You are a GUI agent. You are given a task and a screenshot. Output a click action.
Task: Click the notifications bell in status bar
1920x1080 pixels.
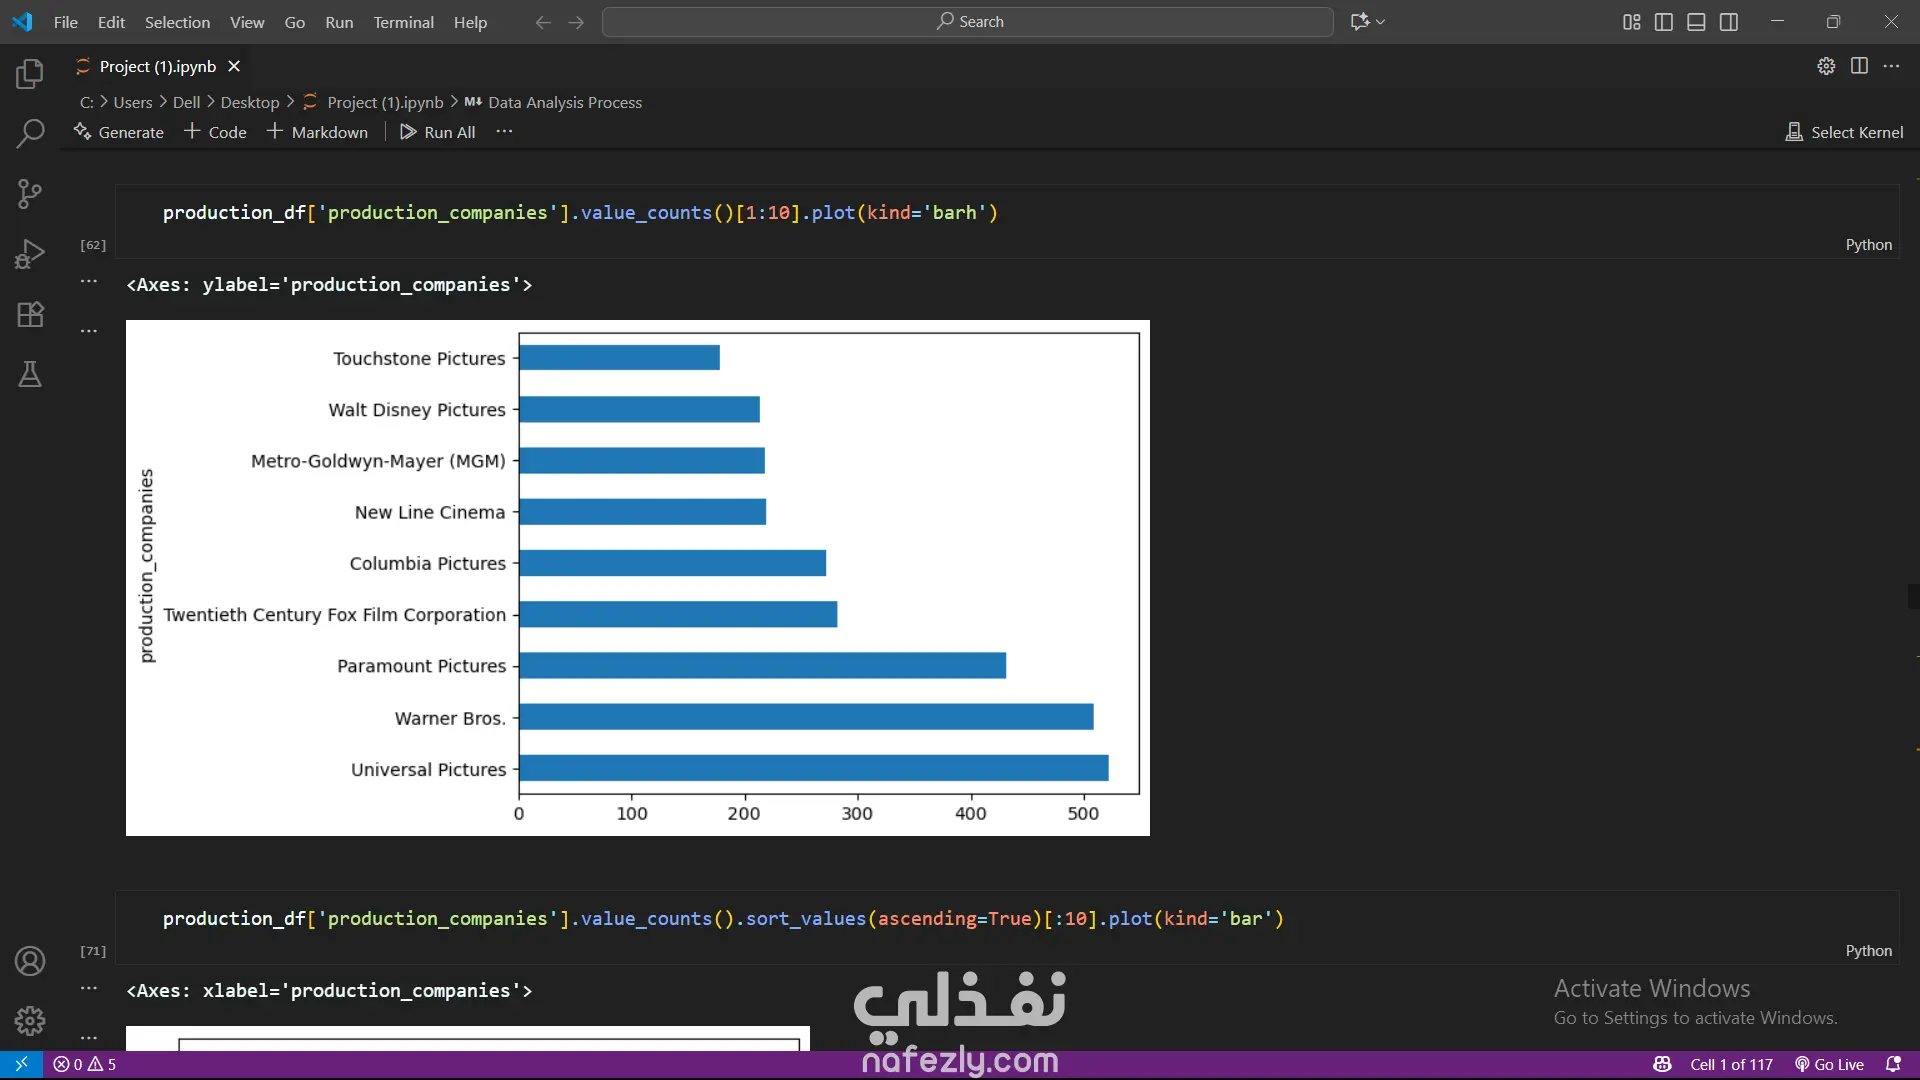coord(1893,1064)
